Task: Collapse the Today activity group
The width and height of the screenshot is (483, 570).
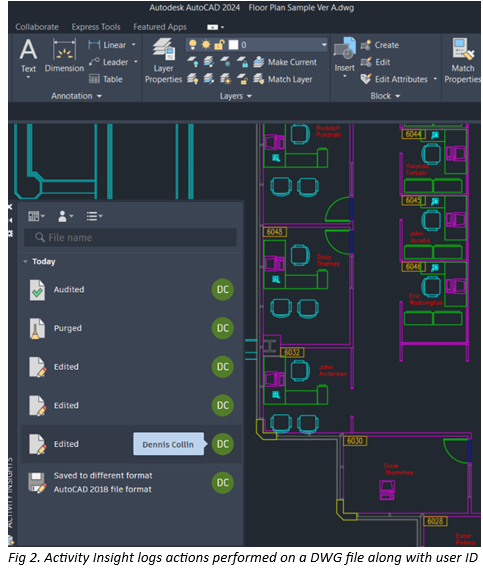Action: pyautogui.click(x=25, y=261)
